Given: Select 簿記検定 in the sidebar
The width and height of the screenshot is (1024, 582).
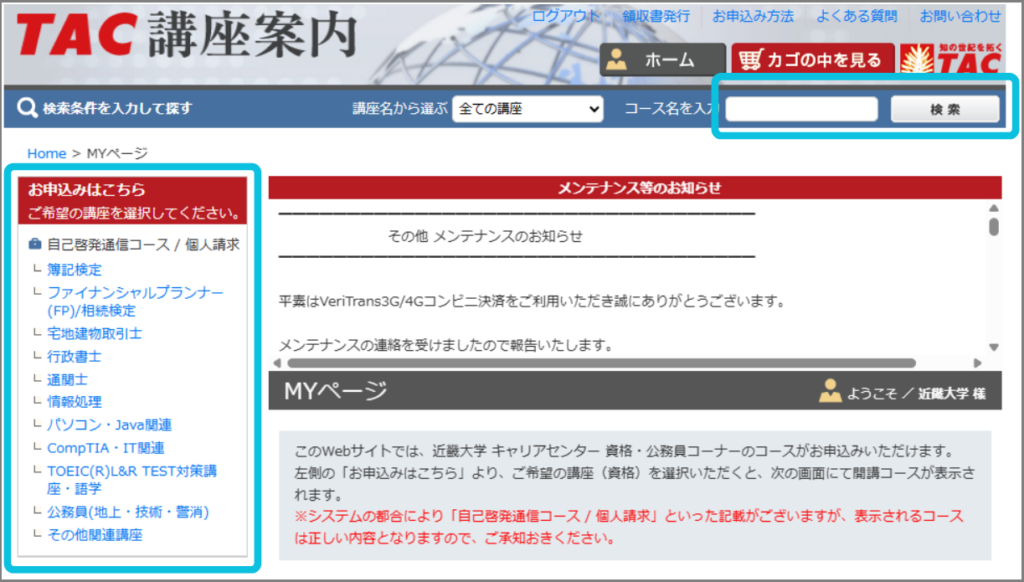Looking at the screenshot, I should coord(74,269).
